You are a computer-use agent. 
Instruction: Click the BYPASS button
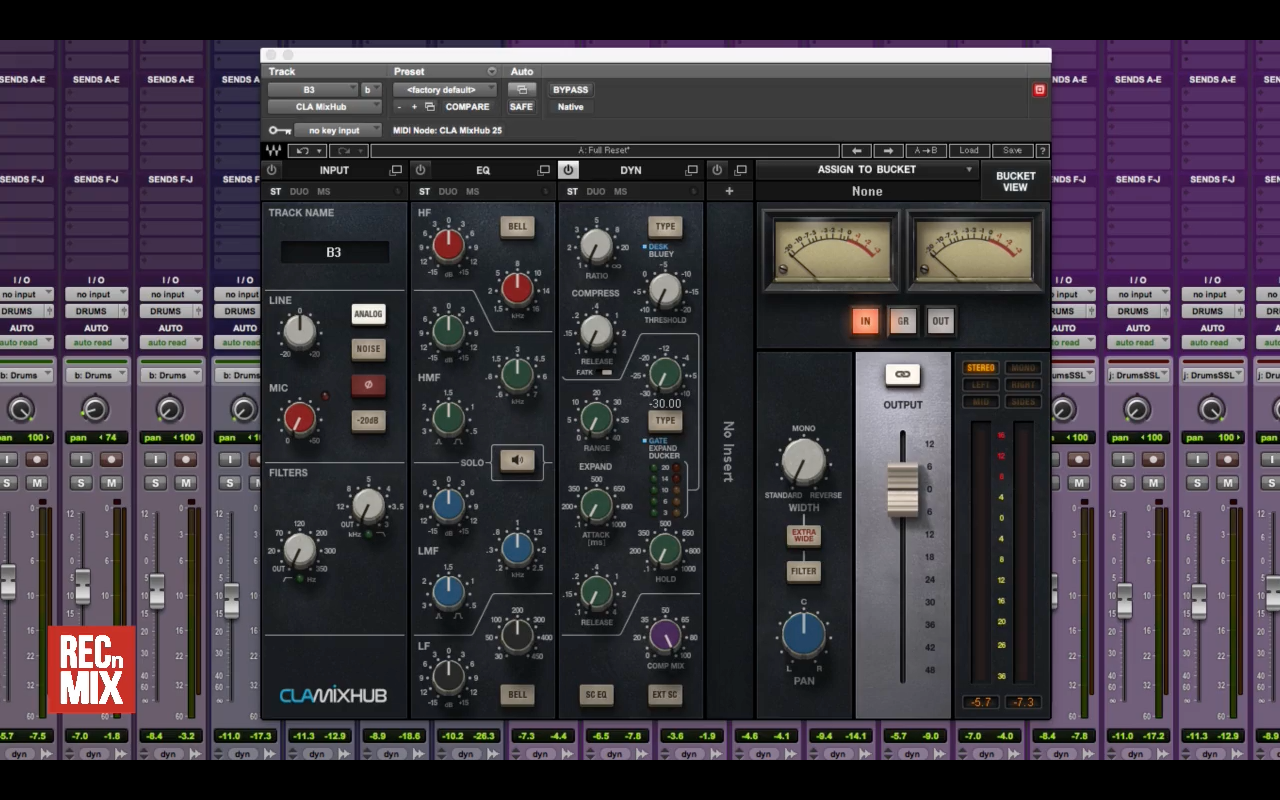pos(570,90)
